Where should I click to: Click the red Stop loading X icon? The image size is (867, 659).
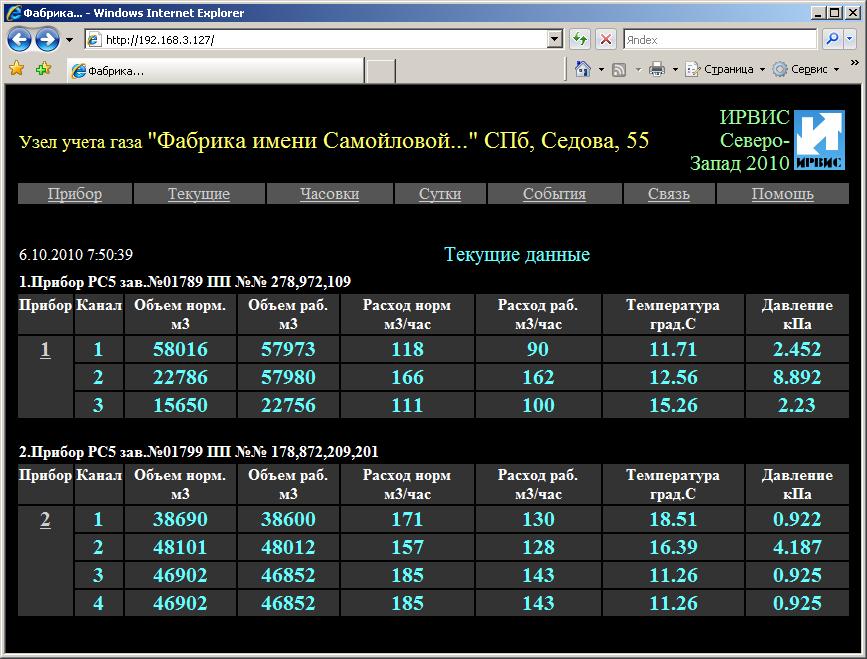point(606,40)
